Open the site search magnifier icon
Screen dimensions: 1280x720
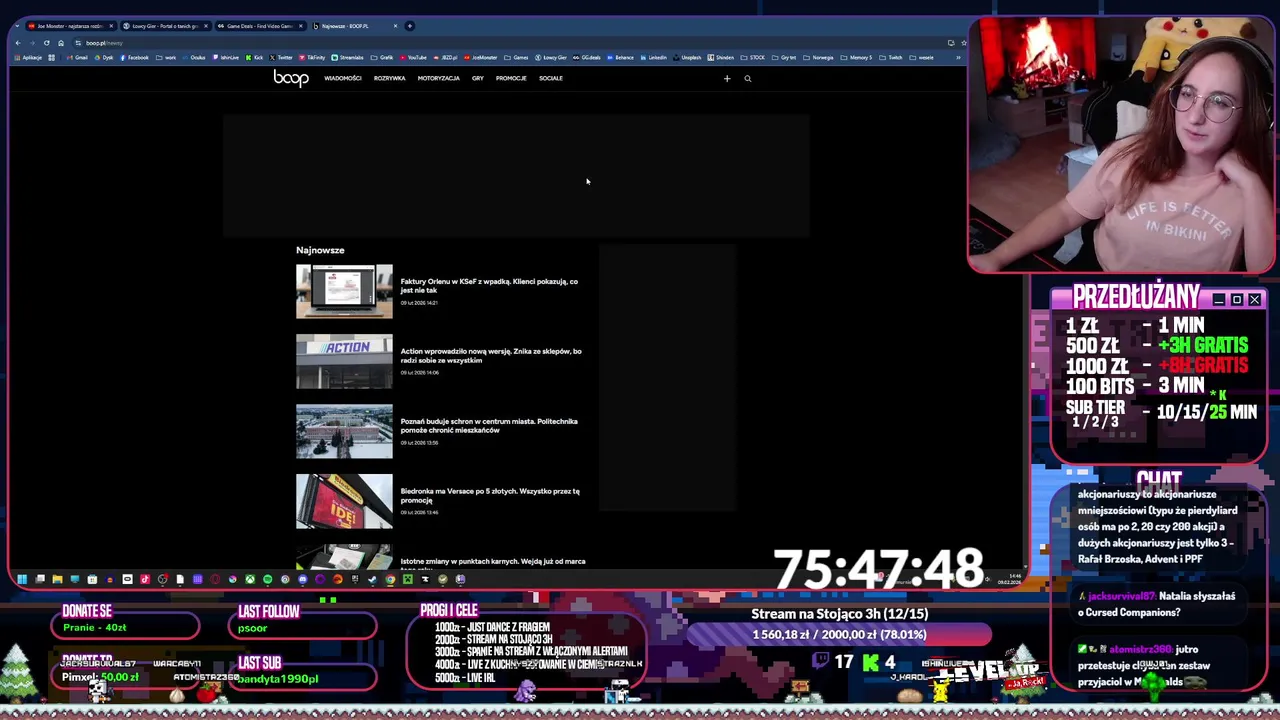coord(747,78)
